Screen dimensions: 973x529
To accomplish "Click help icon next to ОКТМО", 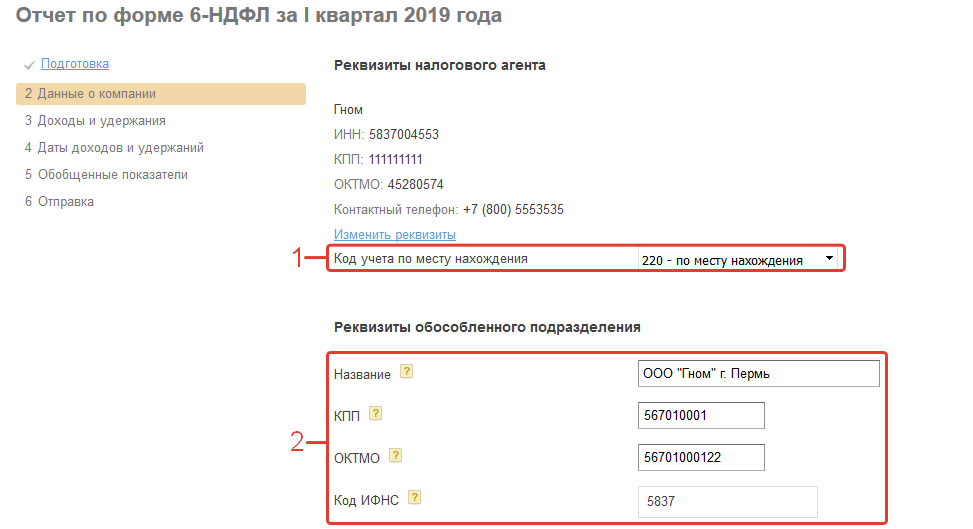I will 395,455.
